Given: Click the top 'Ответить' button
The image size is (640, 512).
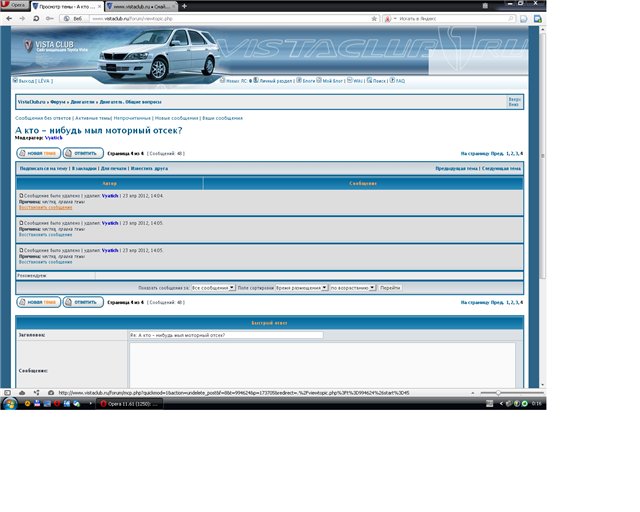Looking at the screenshot, I should (x=83, y=154).
